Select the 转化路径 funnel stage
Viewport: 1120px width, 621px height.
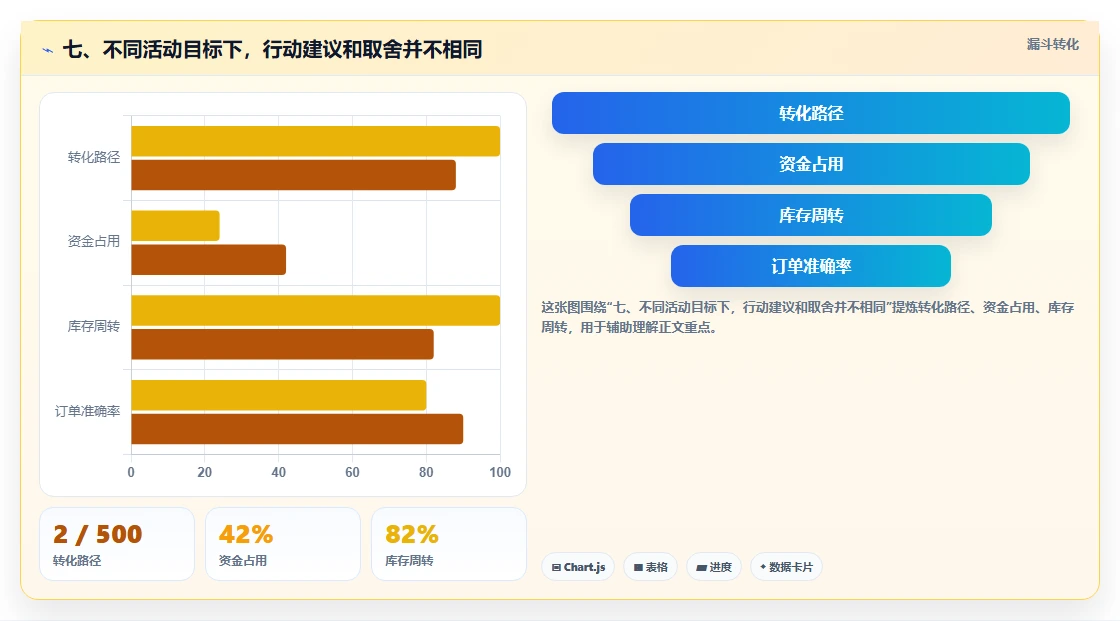(811, 113)
